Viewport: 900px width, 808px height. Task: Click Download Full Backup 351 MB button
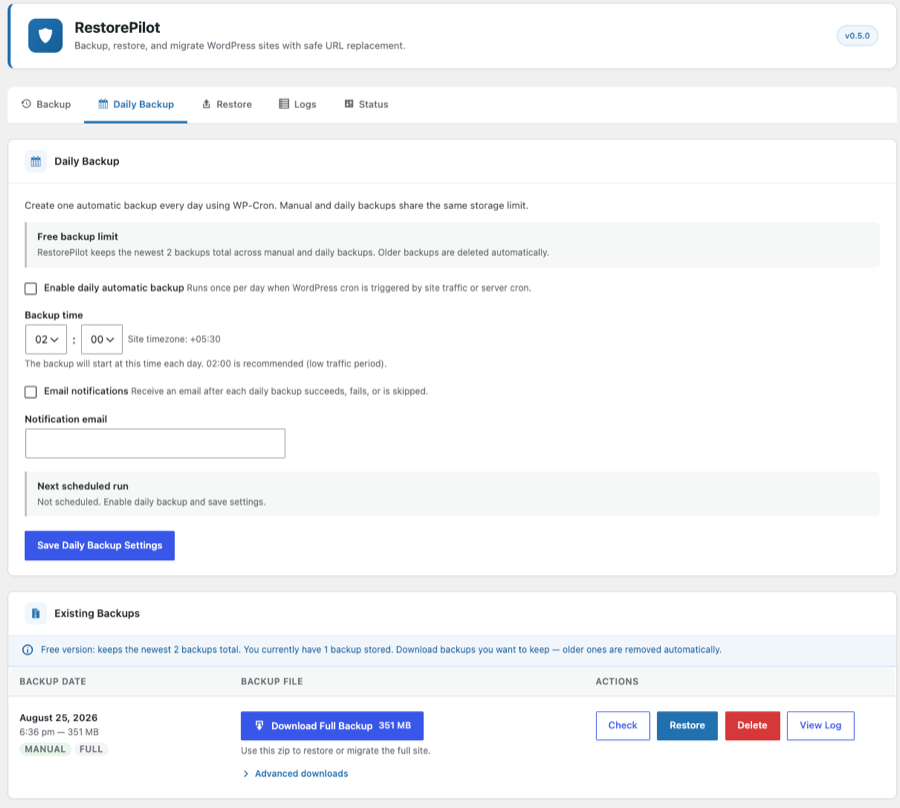click(332, 726)
